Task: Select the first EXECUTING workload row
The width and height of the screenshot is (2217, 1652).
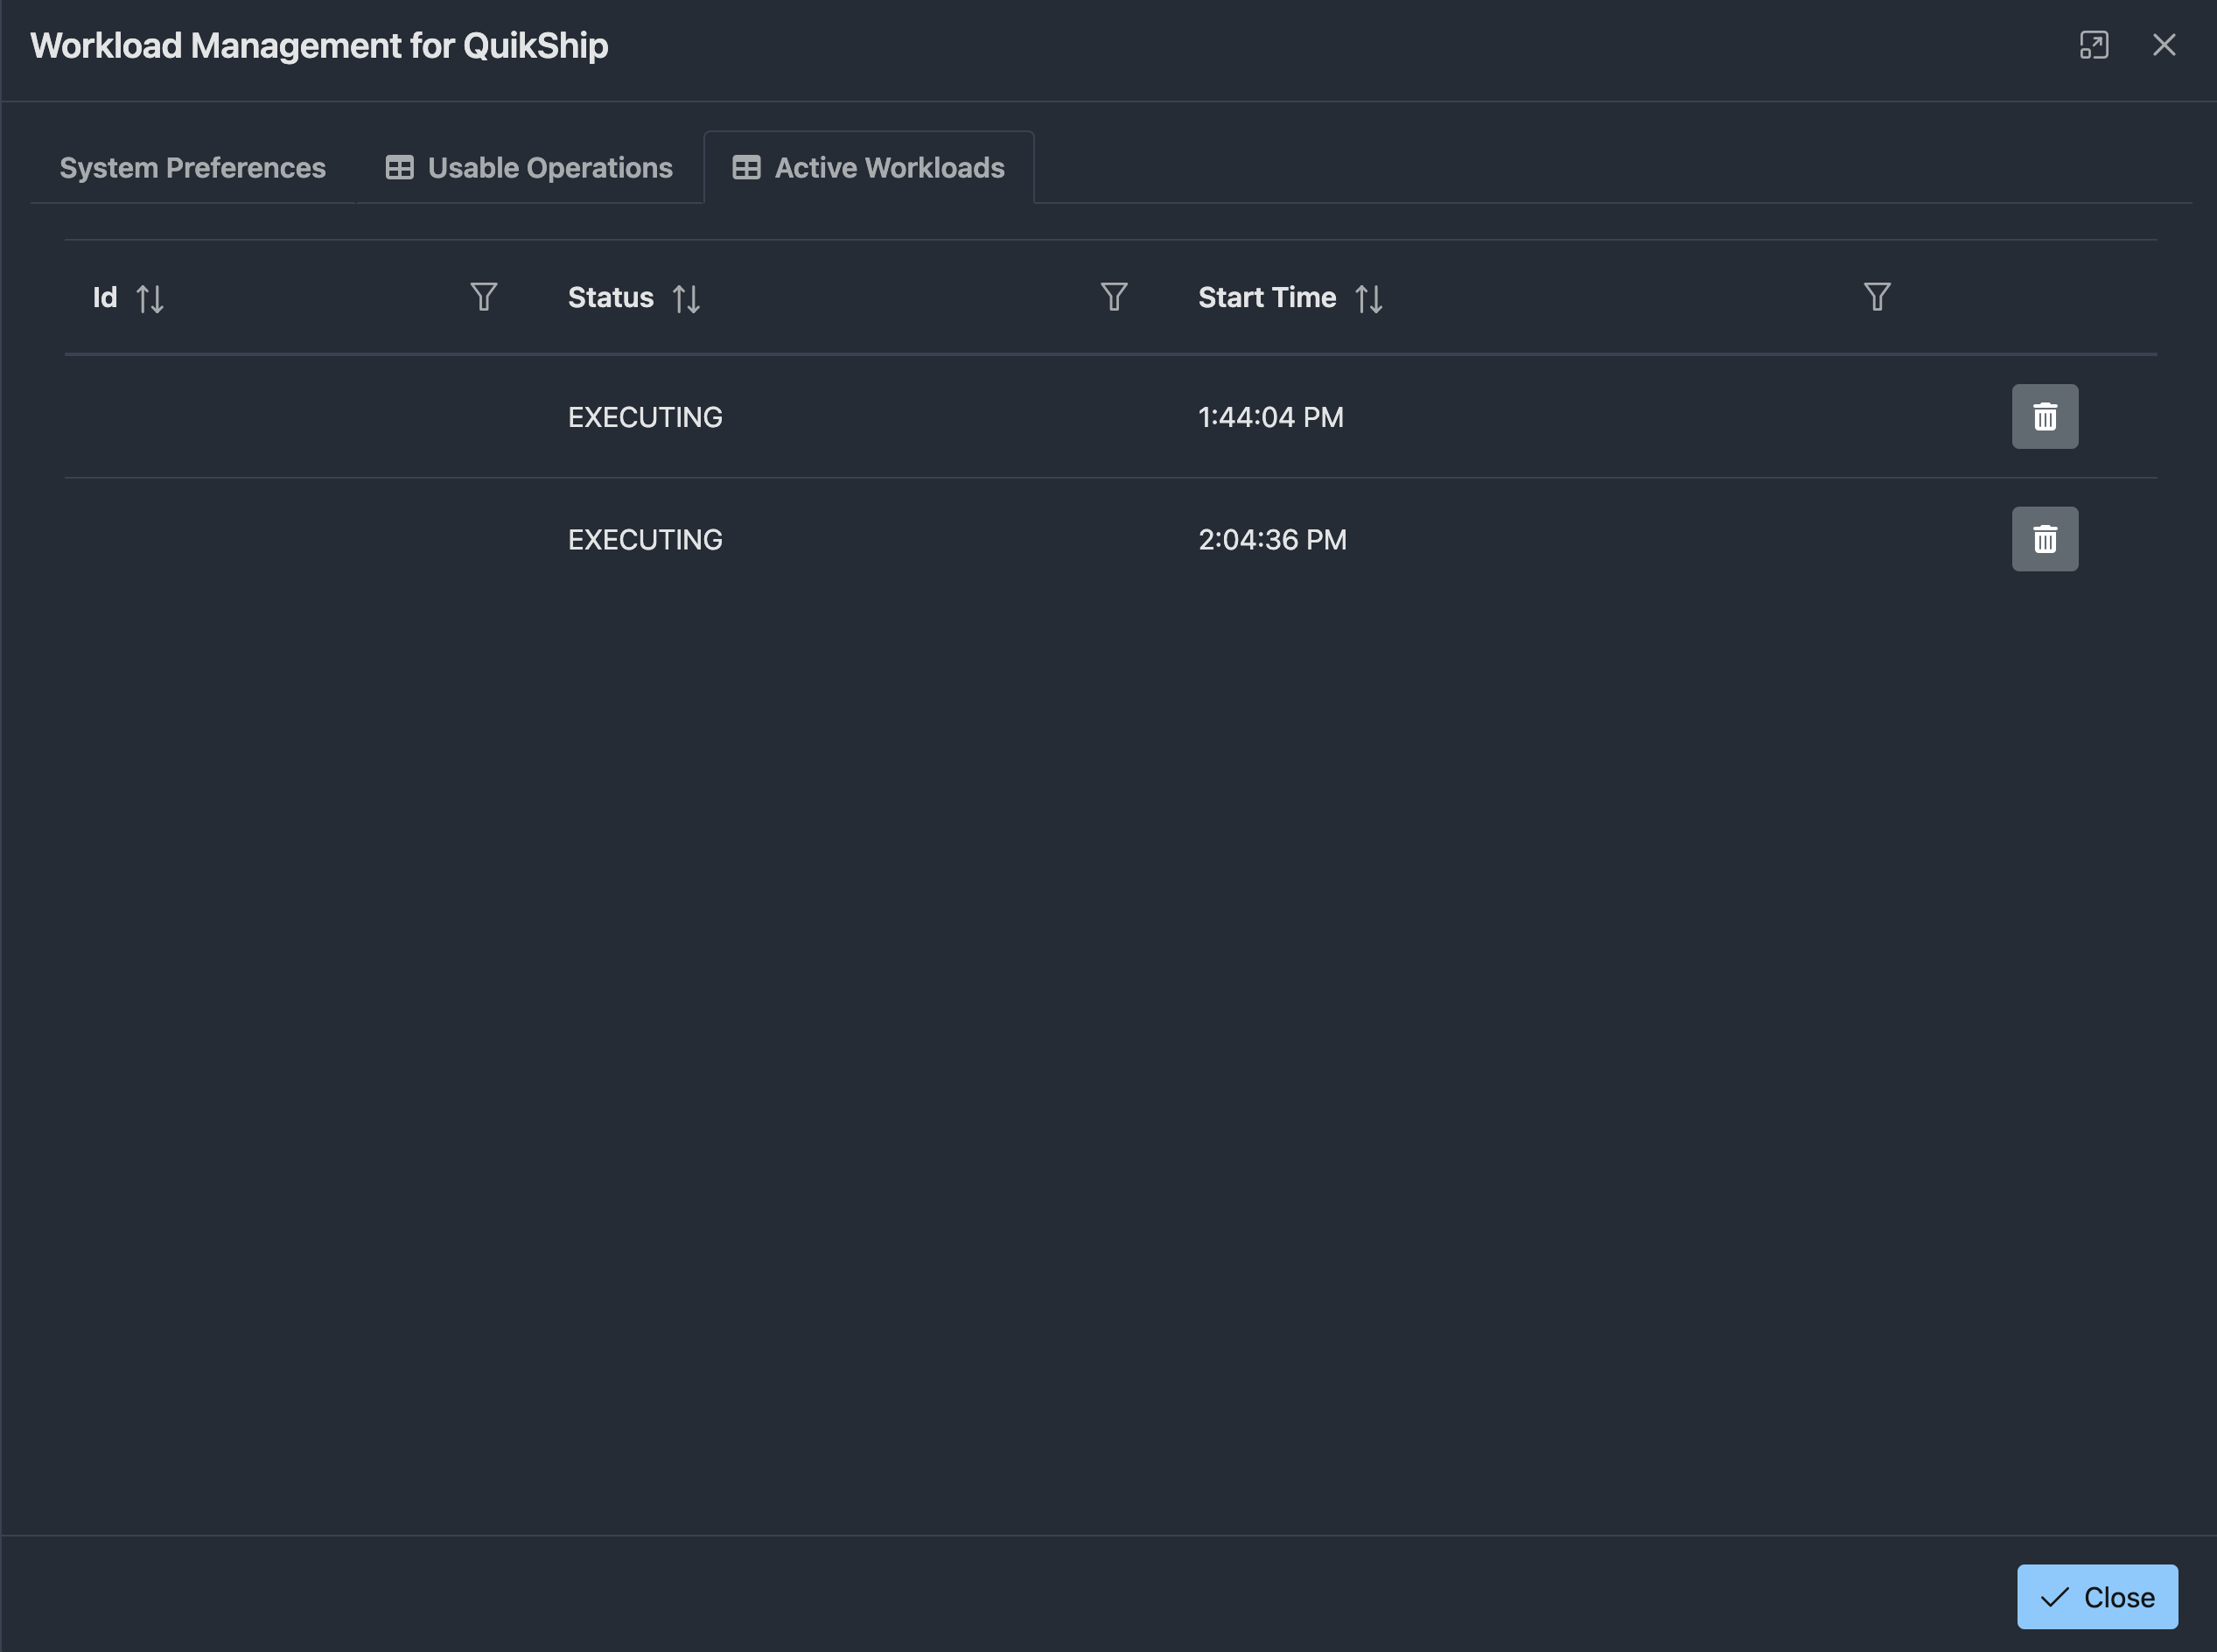Action: (x=1110, y=416)
